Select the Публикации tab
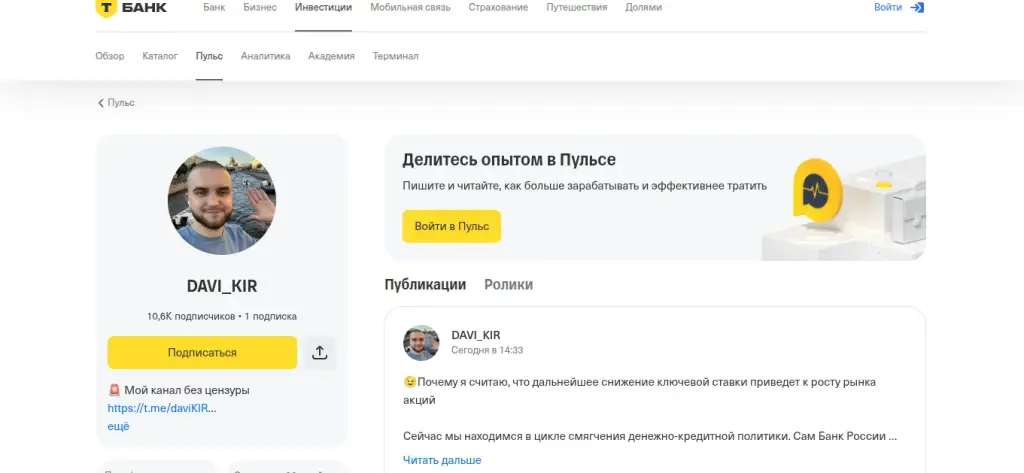1024x473 pixels. pos(425,285)
